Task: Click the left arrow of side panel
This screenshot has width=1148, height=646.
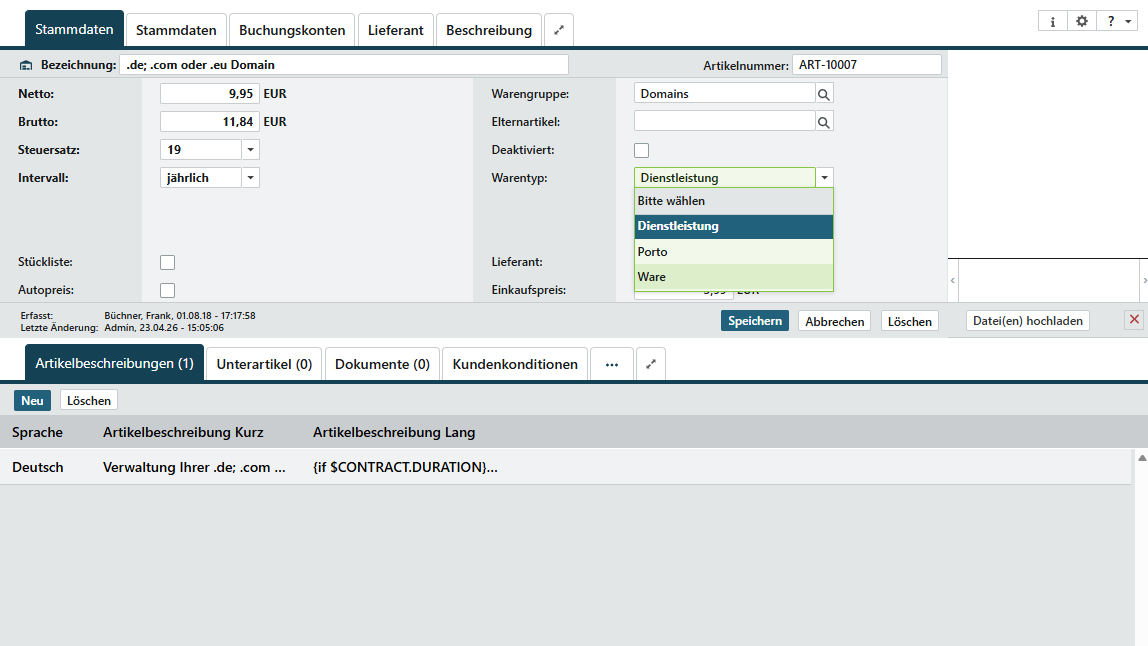Action: click(953, 281)
